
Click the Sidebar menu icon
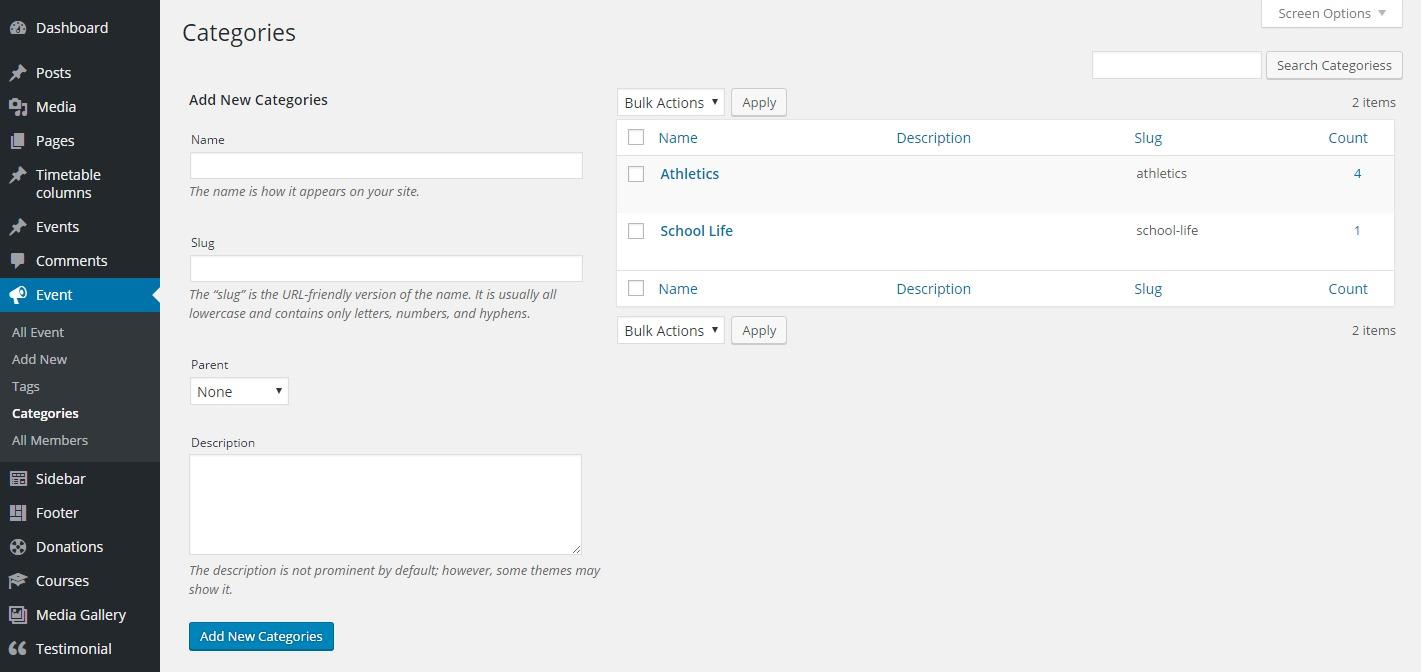pos(18,479)
